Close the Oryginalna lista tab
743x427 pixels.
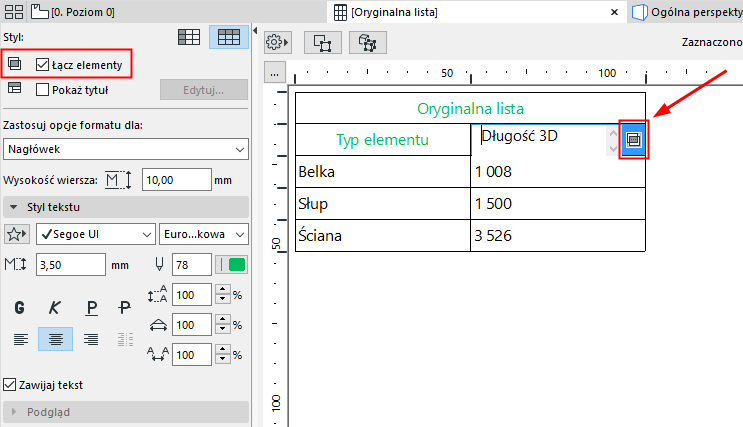pyautogui.click(x=614, y=12)
